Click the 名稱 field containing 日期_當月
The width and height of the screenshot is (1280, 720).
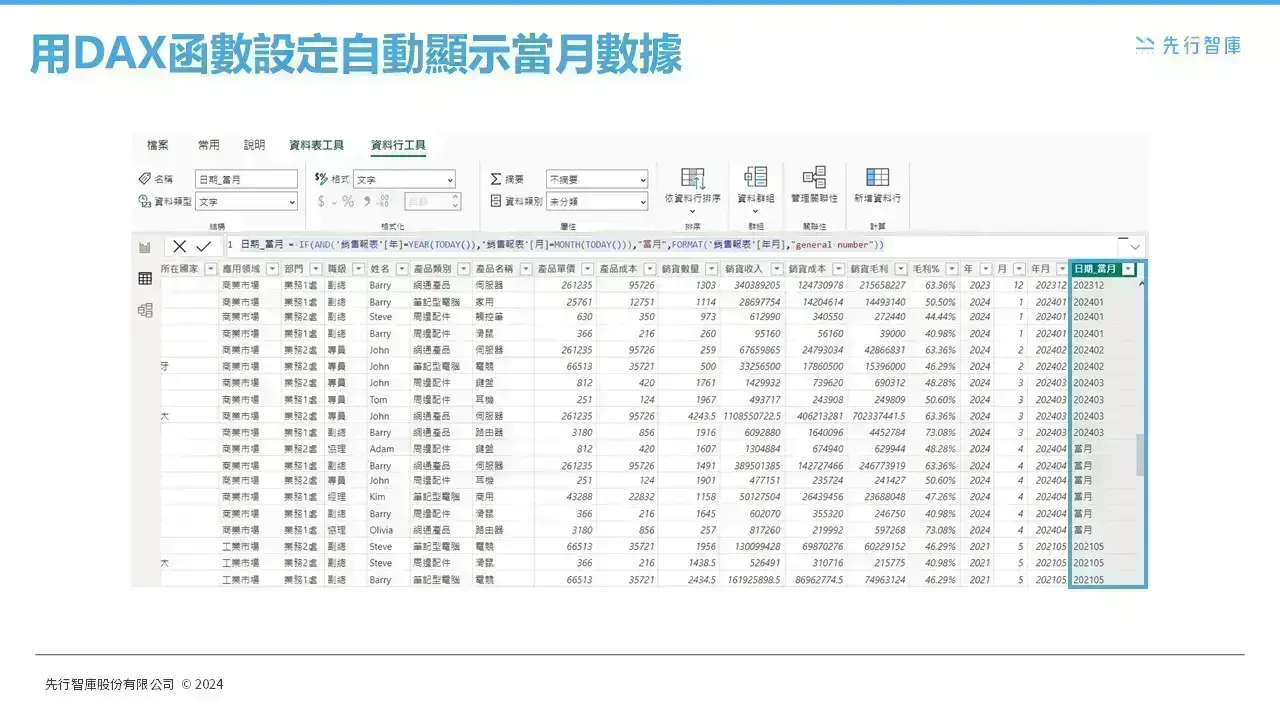[x=246, y=180]
